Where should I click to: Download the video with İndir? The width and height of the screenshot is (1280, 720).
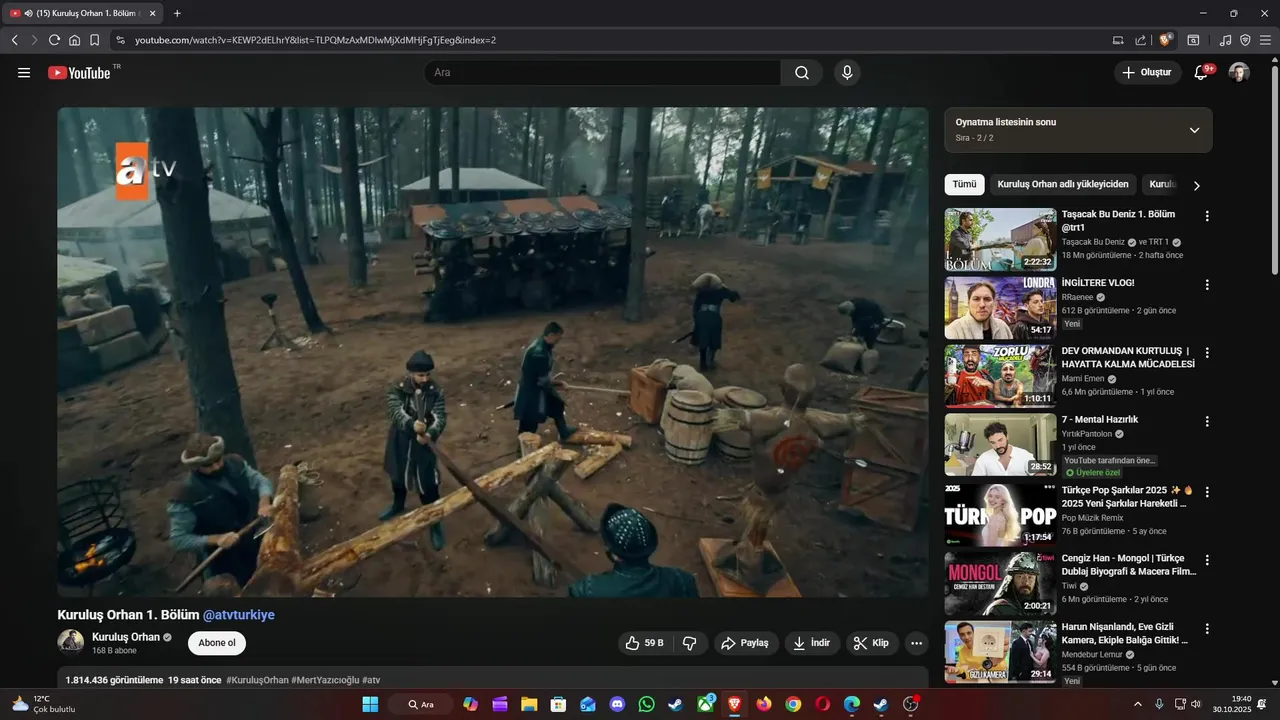click(x=812, y=643)
